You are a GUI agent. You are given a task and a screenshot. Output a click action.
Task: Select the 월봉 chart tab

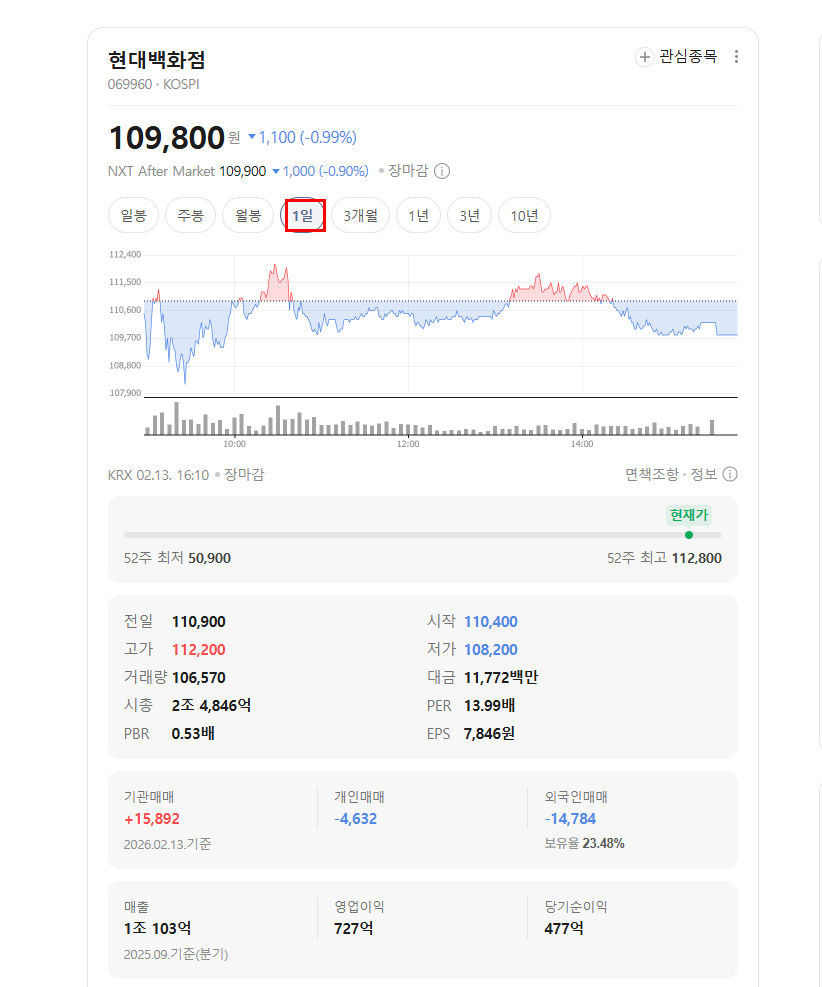click(x=248, y=215)
